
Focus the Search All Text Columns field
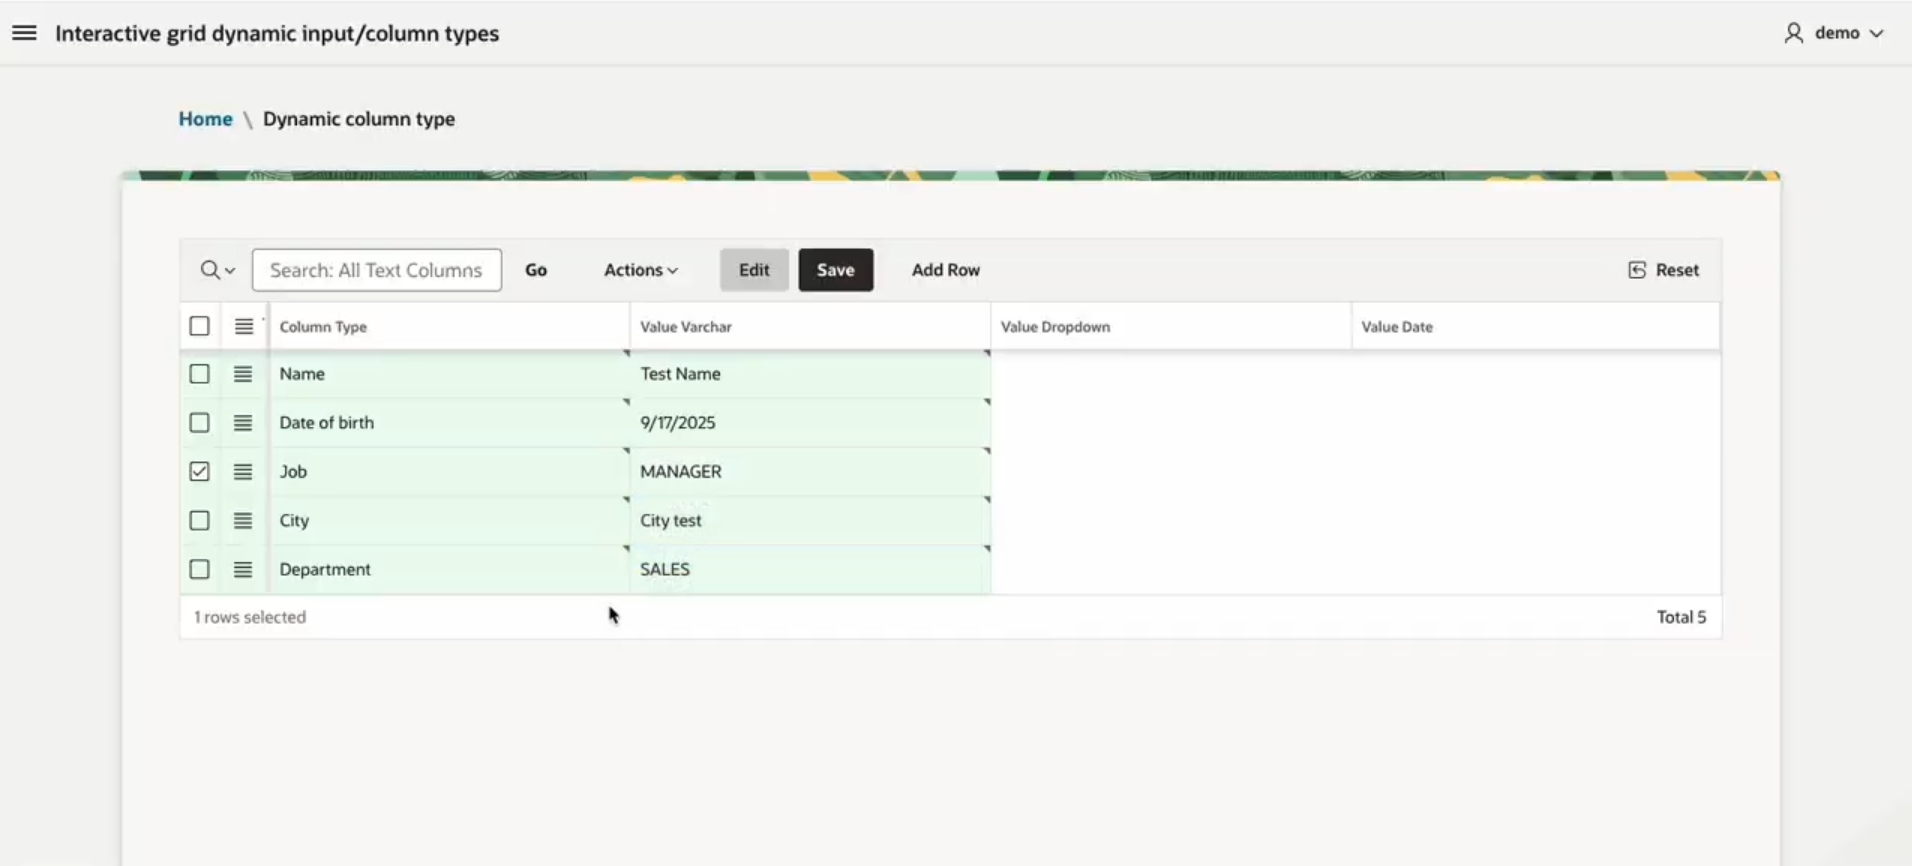coord(377,270)
